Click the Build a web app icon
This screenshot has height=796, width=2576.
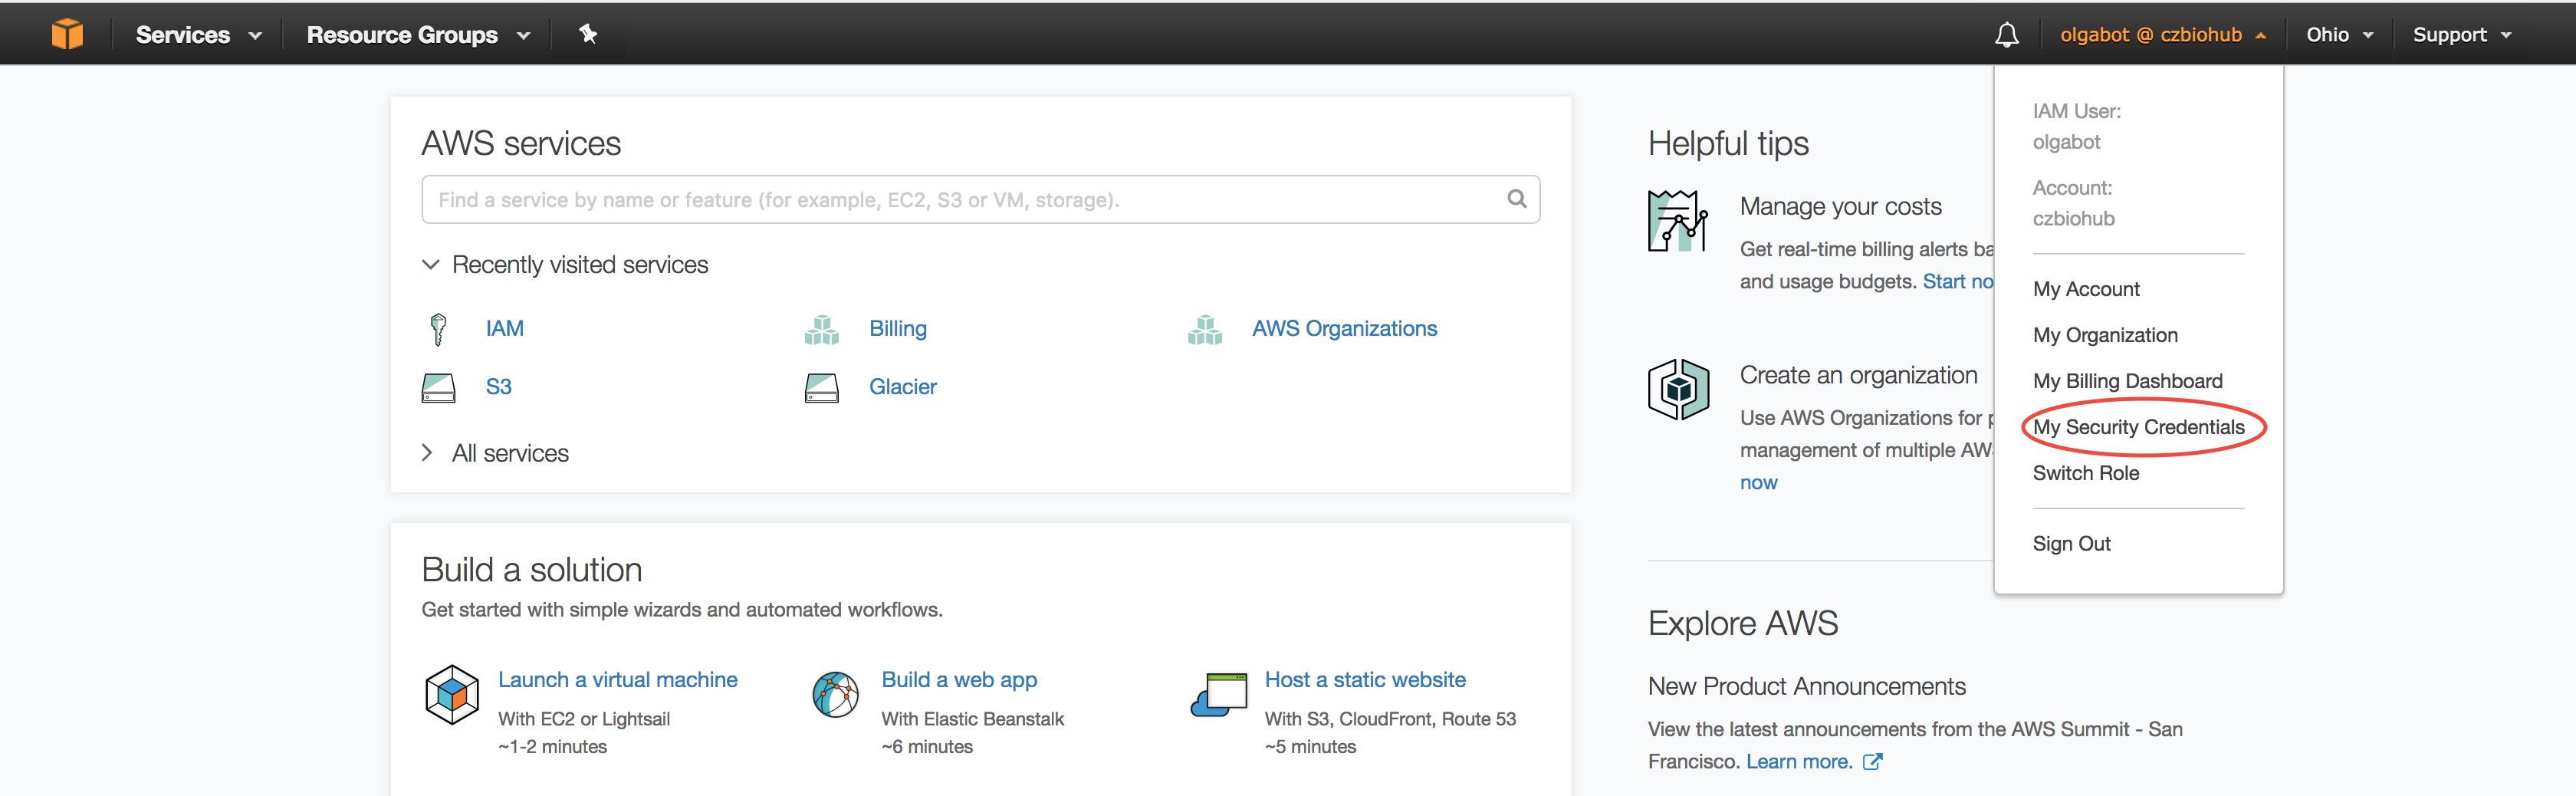pos(835,694)
